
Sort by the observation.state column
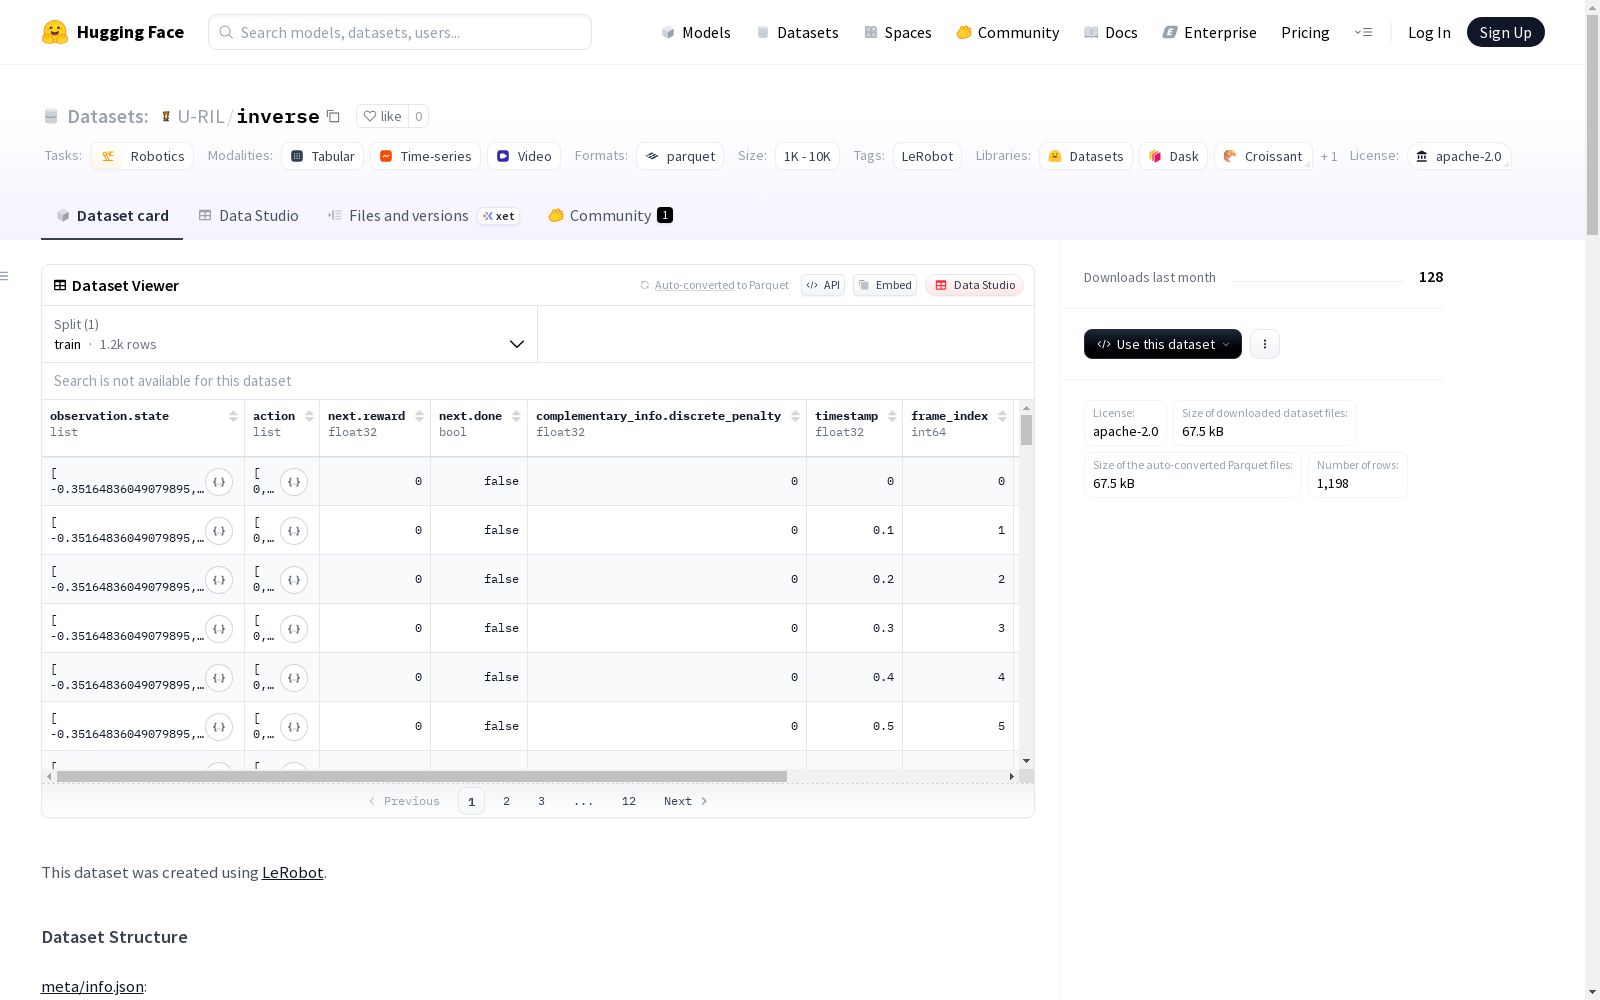click(233, 416)
